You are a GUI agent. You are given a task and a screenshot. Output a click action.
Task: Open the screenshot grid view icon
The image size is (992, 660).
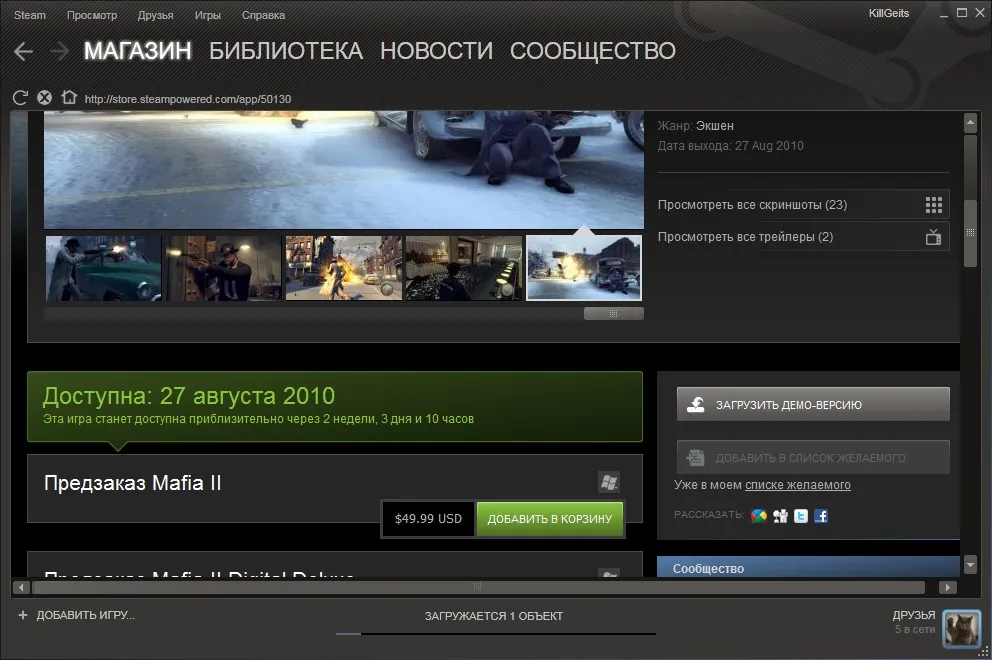(933, 205)
